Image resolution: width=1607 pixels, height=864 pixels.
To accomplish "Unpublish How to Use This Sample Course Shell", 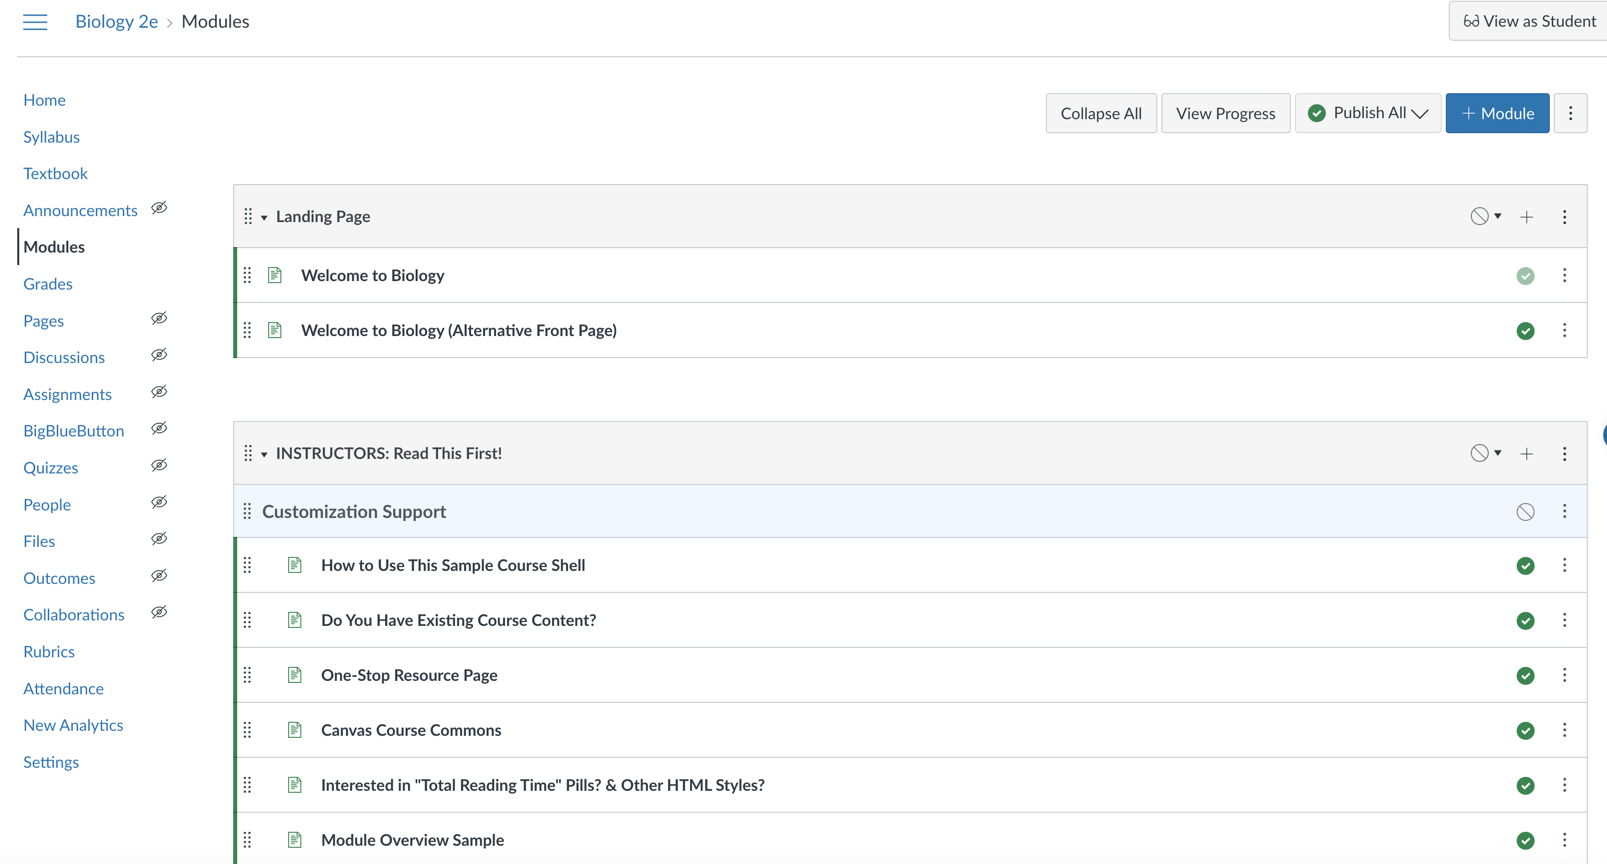I will (x=1525, y=566).
